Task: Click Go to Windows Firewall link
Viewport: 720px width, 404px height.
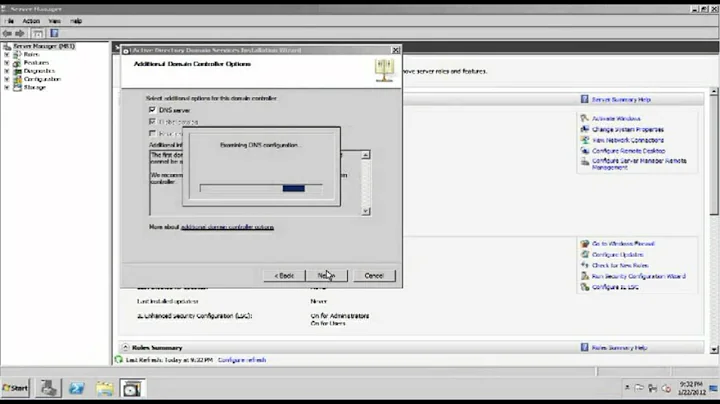Action: coord(623,244)
